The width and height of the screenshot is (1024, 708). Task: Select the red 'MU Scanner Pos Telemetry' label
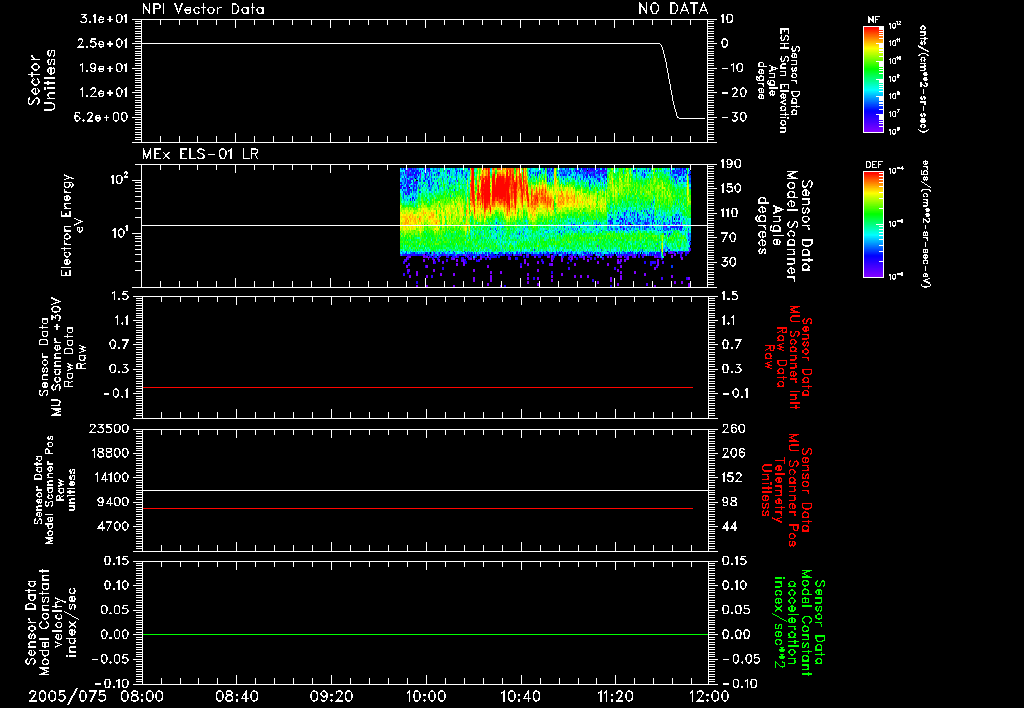click(787, 490)
